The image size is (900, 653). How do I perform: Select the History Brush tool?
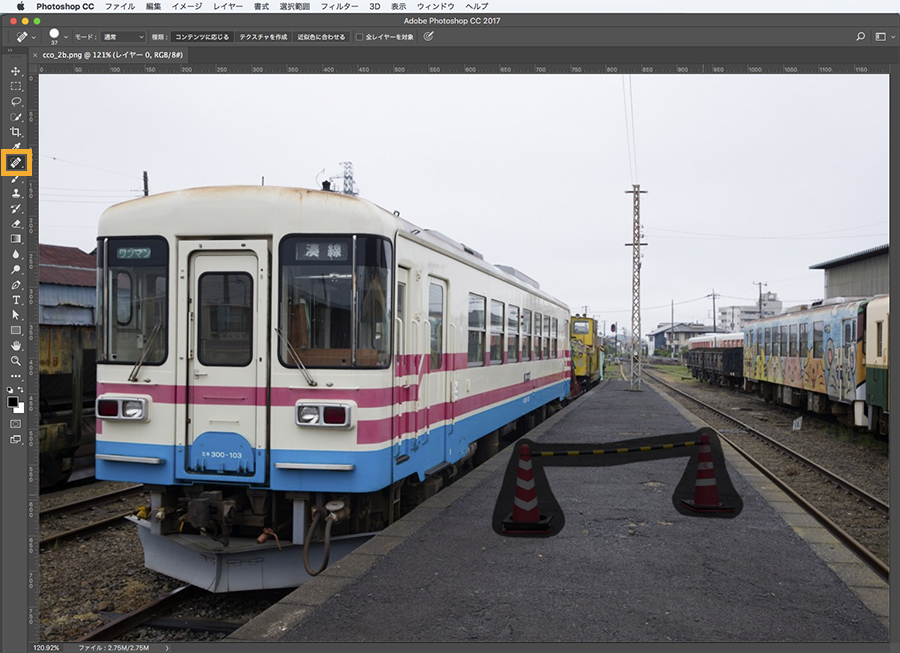[x=15, y=208]
